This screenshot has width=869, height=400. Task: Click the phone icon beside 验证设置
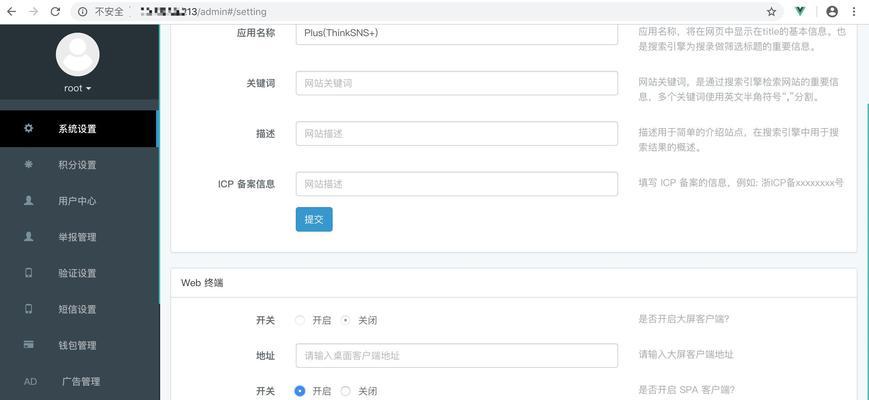pyautogui.click(x=29, y=273)
